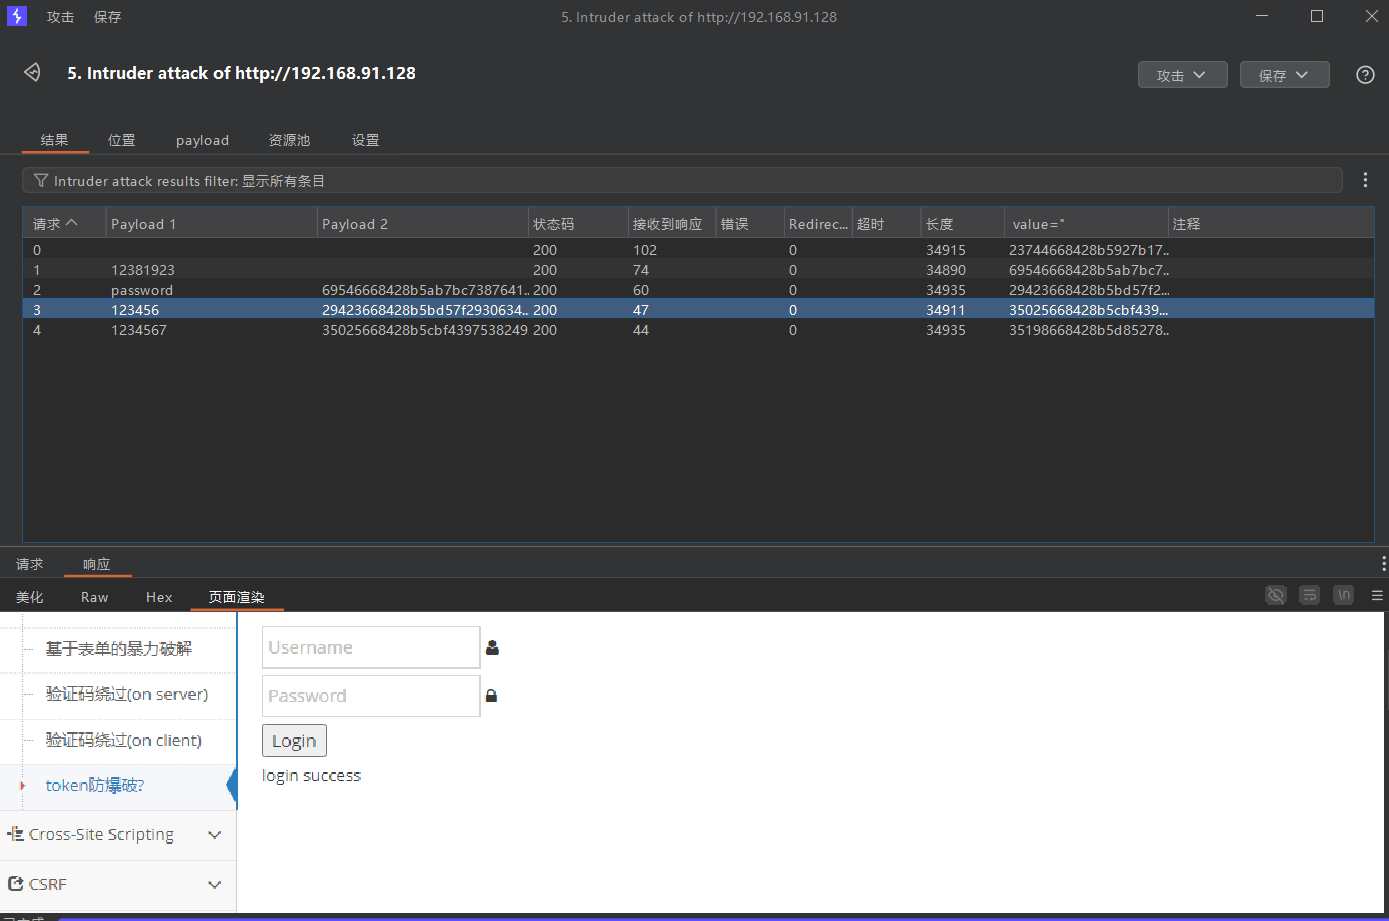
Task: Open the 请求 message tab
Action: point(30,564)
